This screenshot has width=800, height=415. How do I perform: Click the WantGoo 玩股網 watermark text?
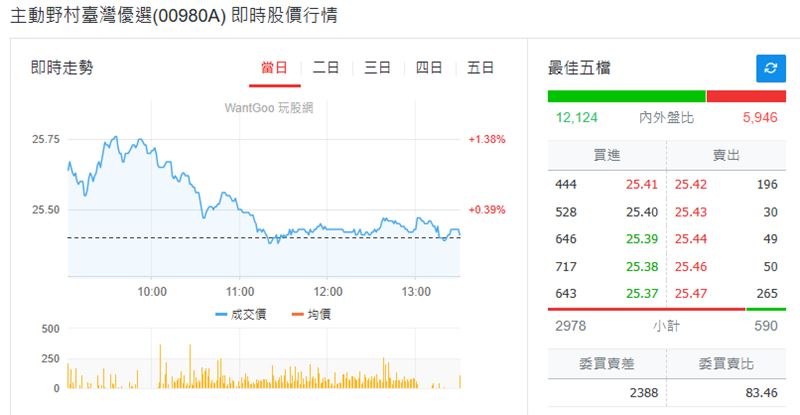click(269, 108)
